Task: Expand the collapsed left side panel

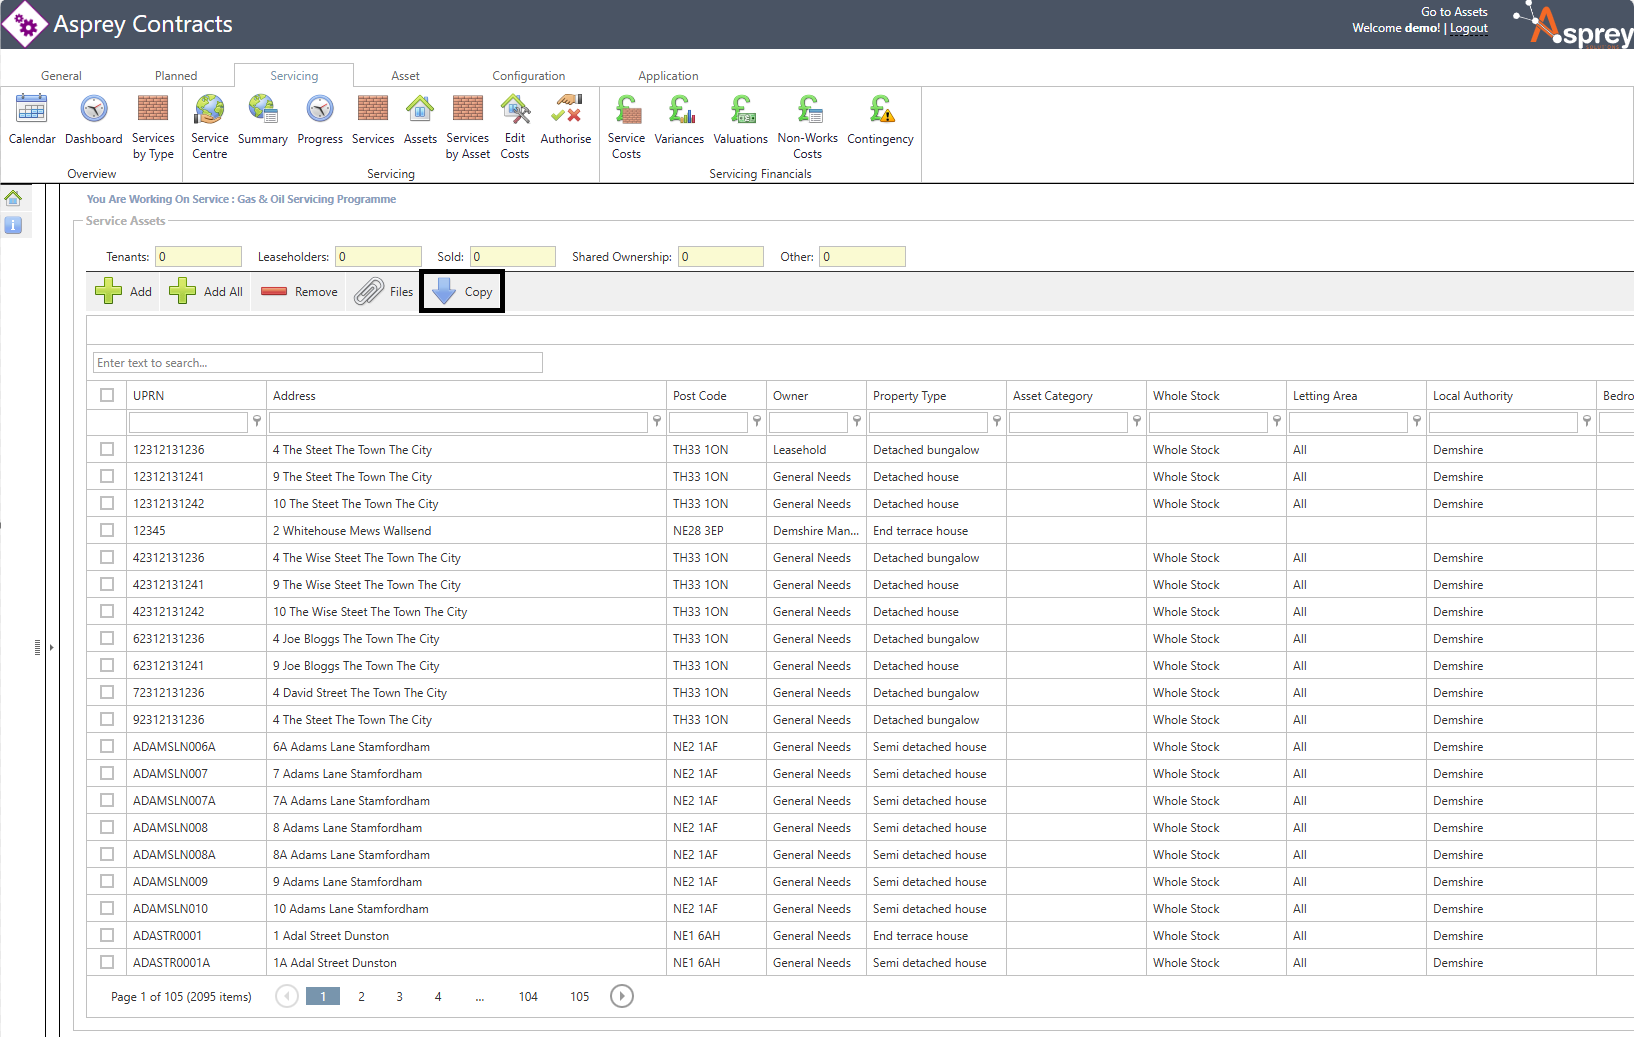Action: (x=51, y=647)
